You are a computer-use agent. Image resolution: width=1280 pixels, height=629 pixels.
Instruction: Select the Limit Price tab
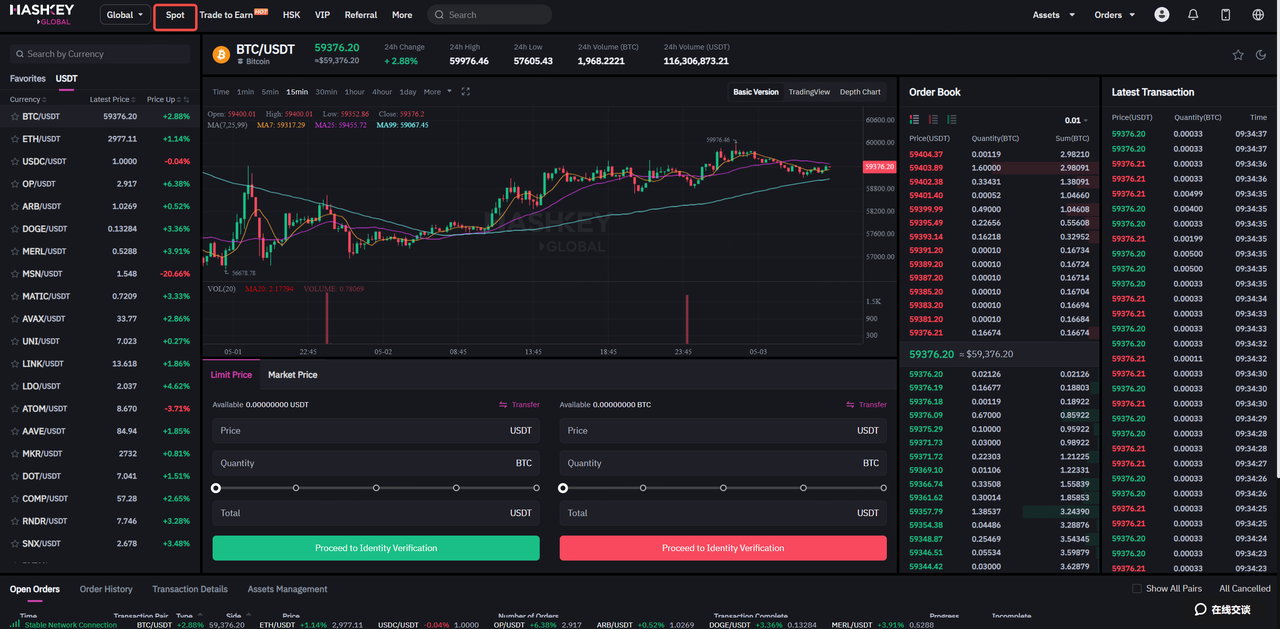coord(231,375)
